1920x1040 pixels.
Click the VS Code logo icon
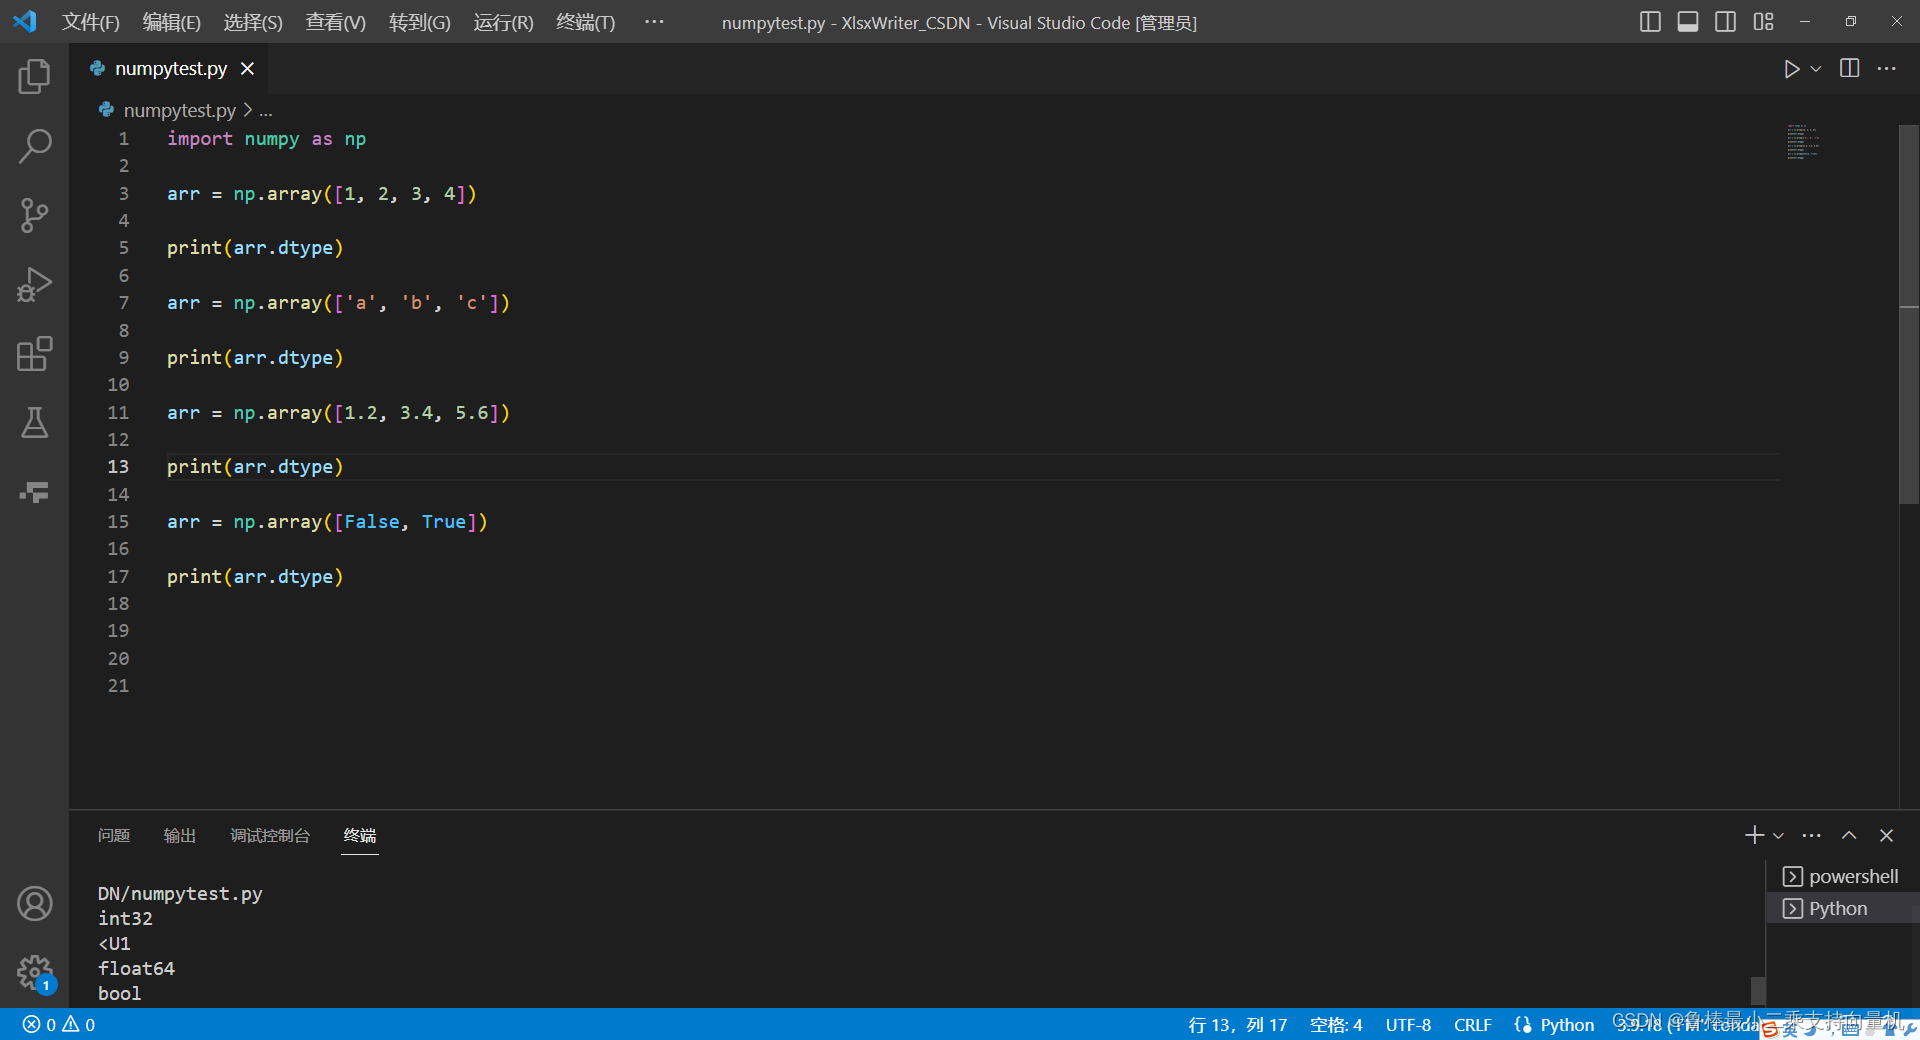25,21
